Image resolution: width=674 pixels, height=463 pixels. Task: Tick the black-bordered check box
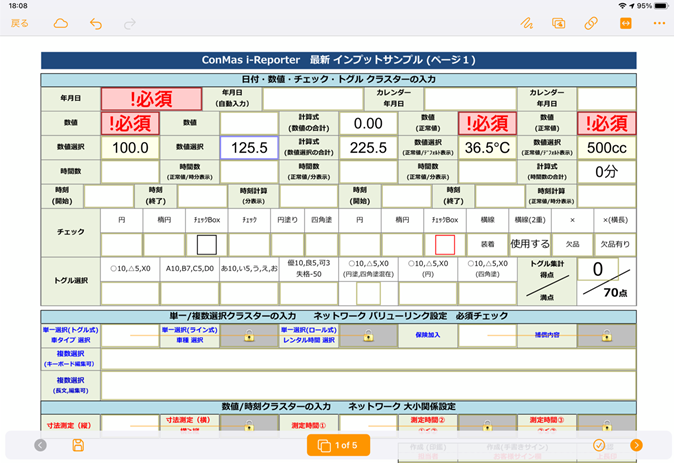(x=206, y=244)
